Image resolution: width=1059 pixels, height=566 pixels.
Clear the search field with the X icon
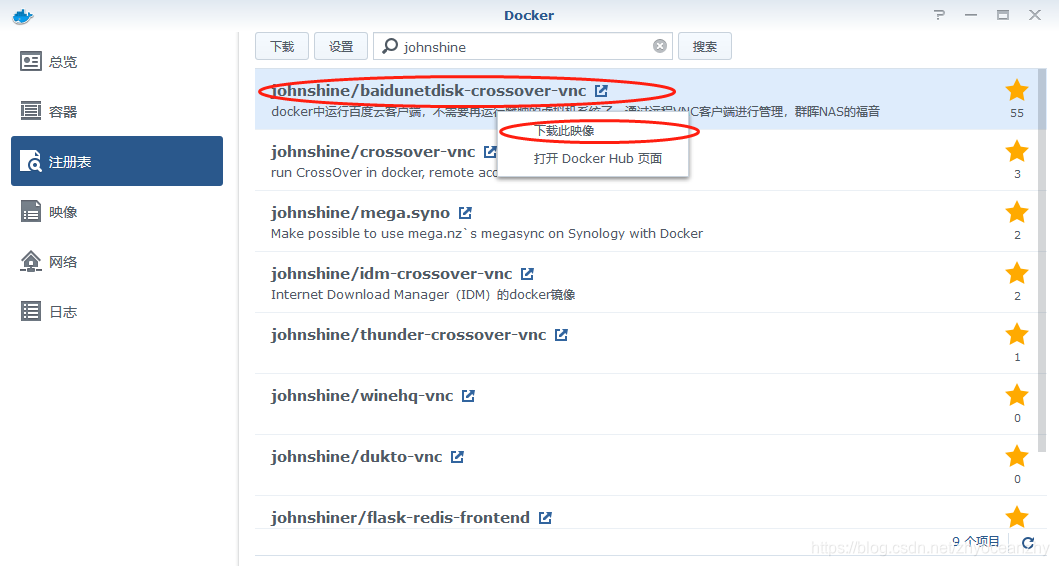tap(660, 46)
